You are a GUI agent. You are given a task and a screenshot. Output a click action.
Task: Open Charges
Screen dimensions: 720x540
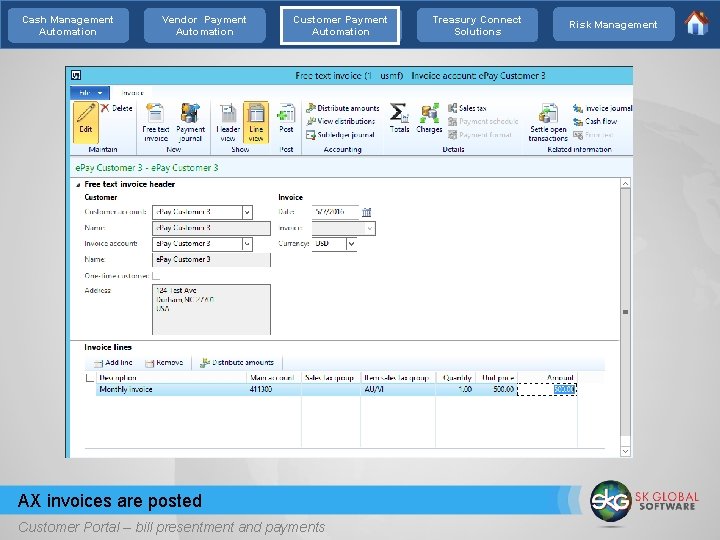point(429,118)
